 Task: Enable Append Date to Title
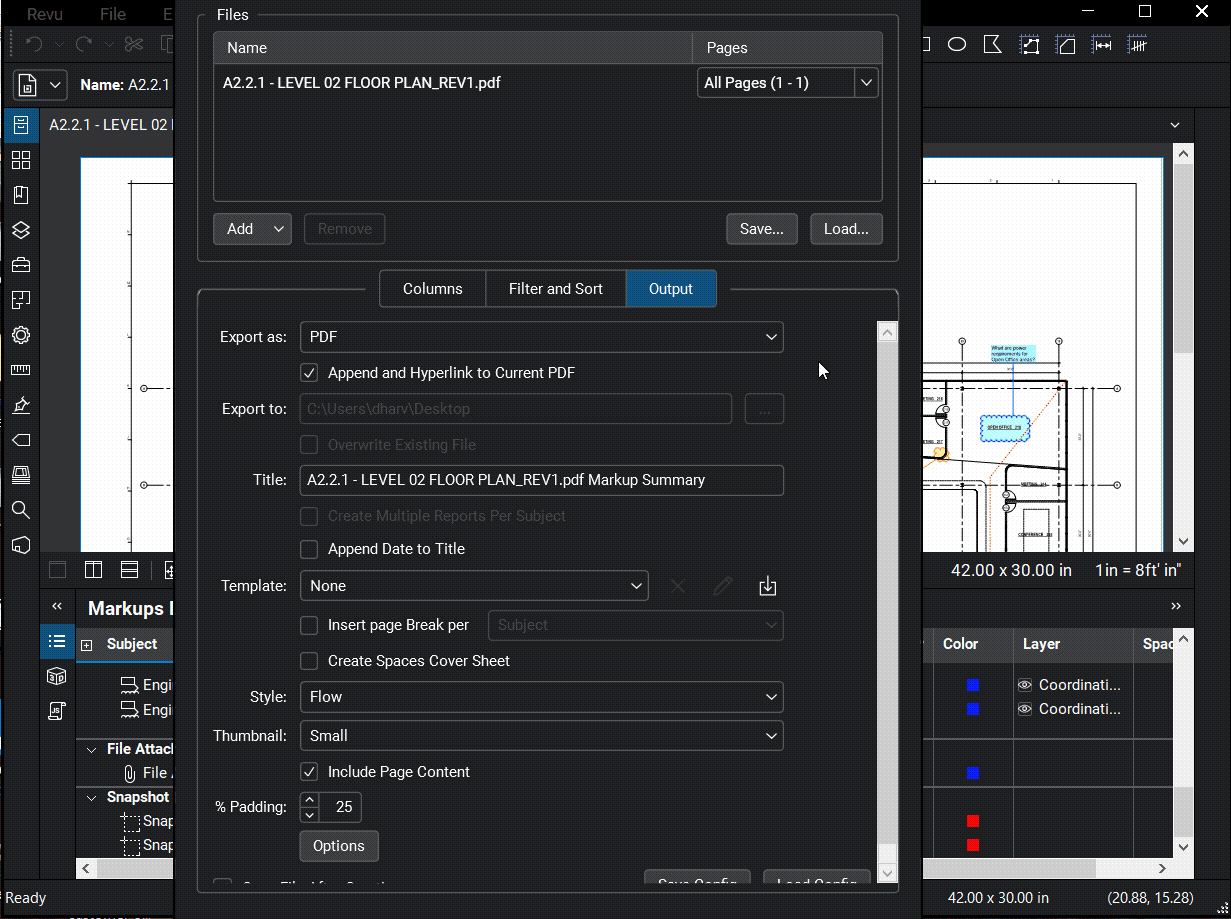[x=309, y=548]
